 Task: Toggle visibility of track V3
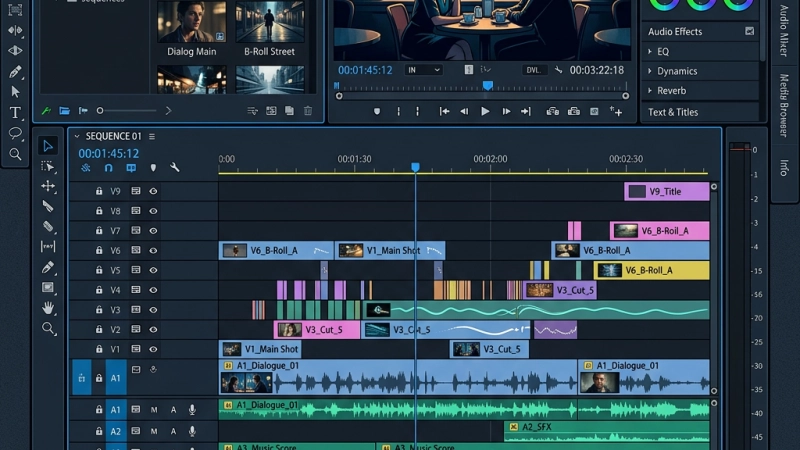pos(153,310)
